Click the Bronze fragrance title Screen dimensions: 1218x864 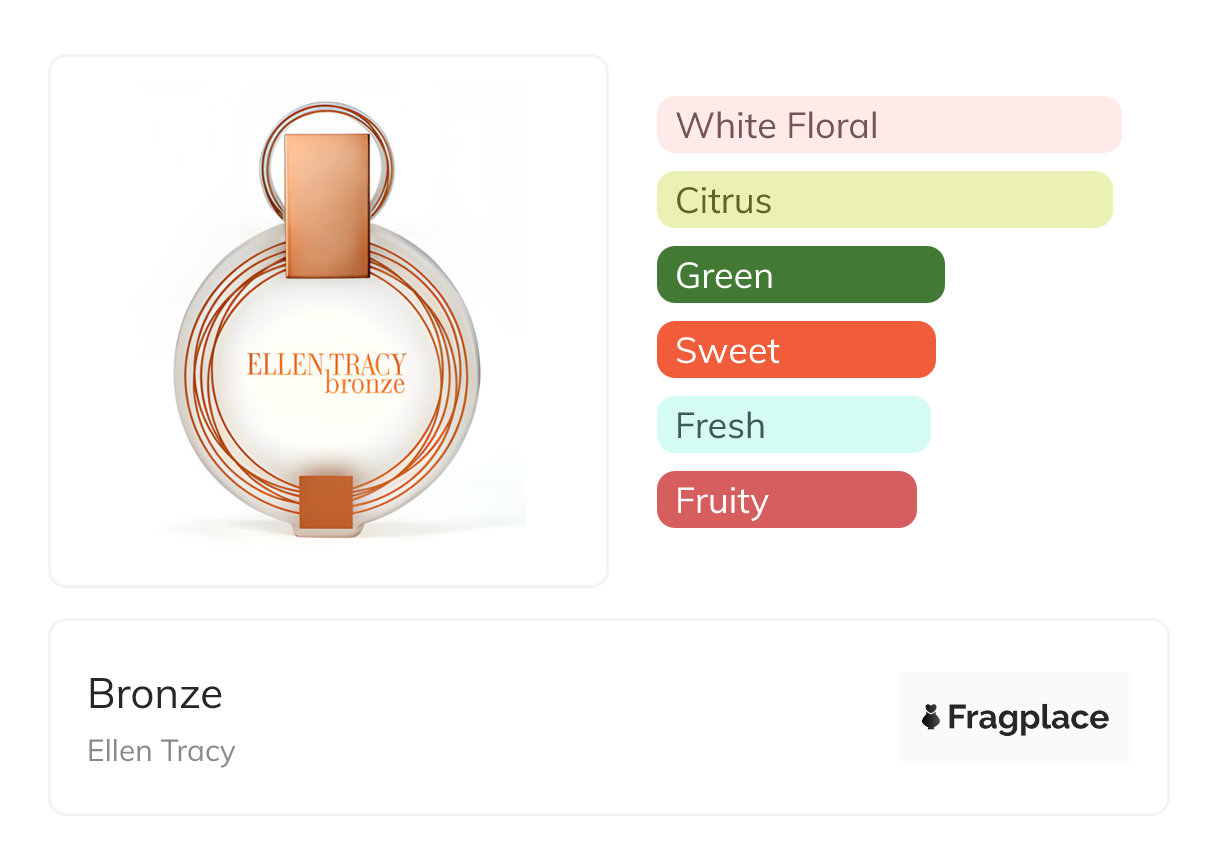tap(155, 694)
